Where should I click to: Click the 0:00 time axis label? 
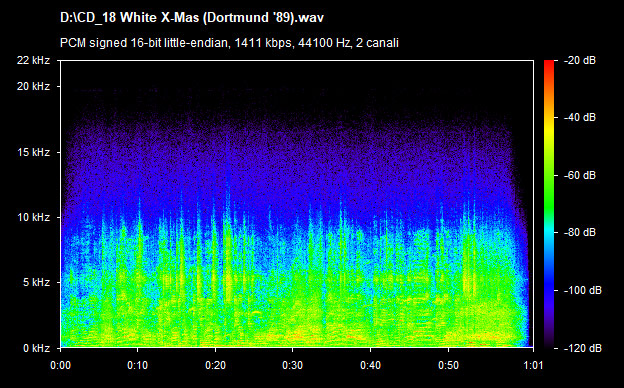tap(60, 365)
